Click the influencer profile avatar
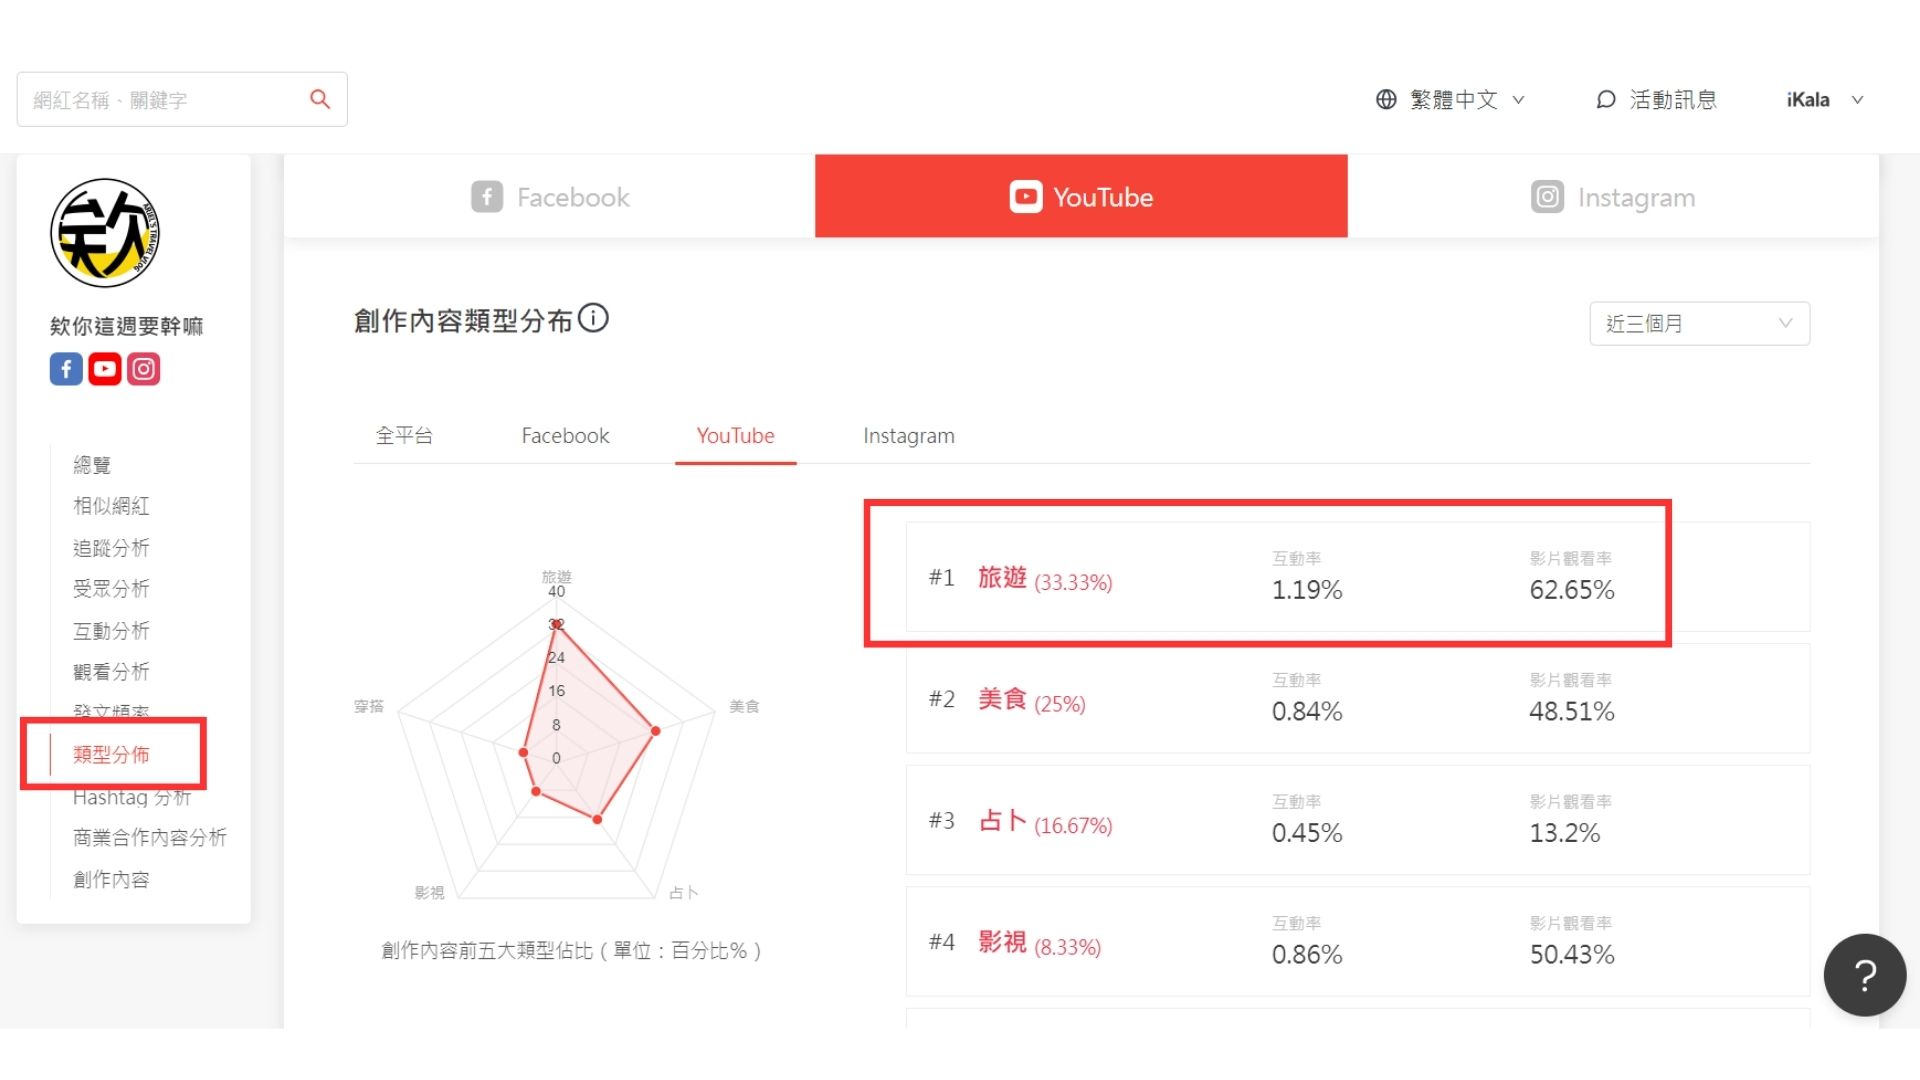This screenshot has height=1080, width=1920. [105, 233]
